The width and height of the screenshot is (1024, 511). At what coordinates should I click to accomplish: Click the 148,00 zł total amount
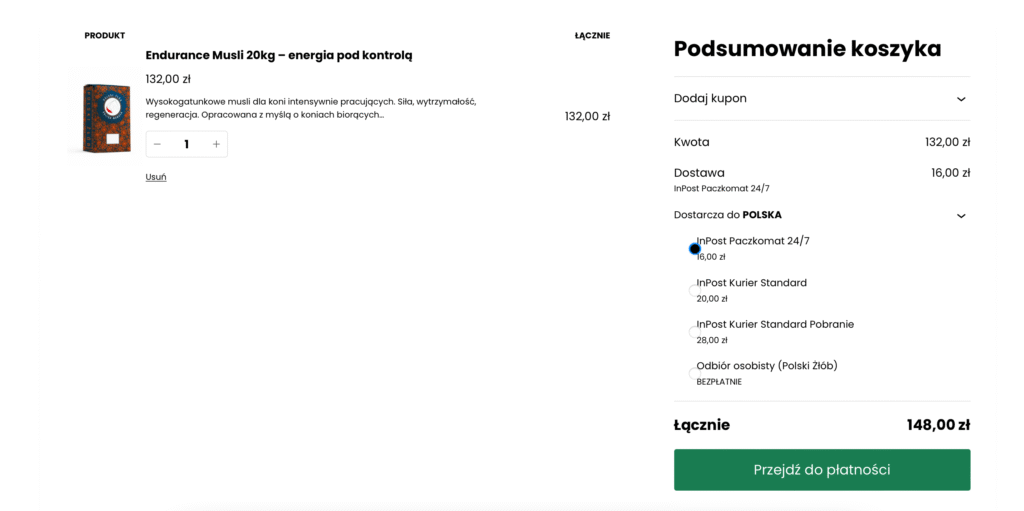(938, 425)
